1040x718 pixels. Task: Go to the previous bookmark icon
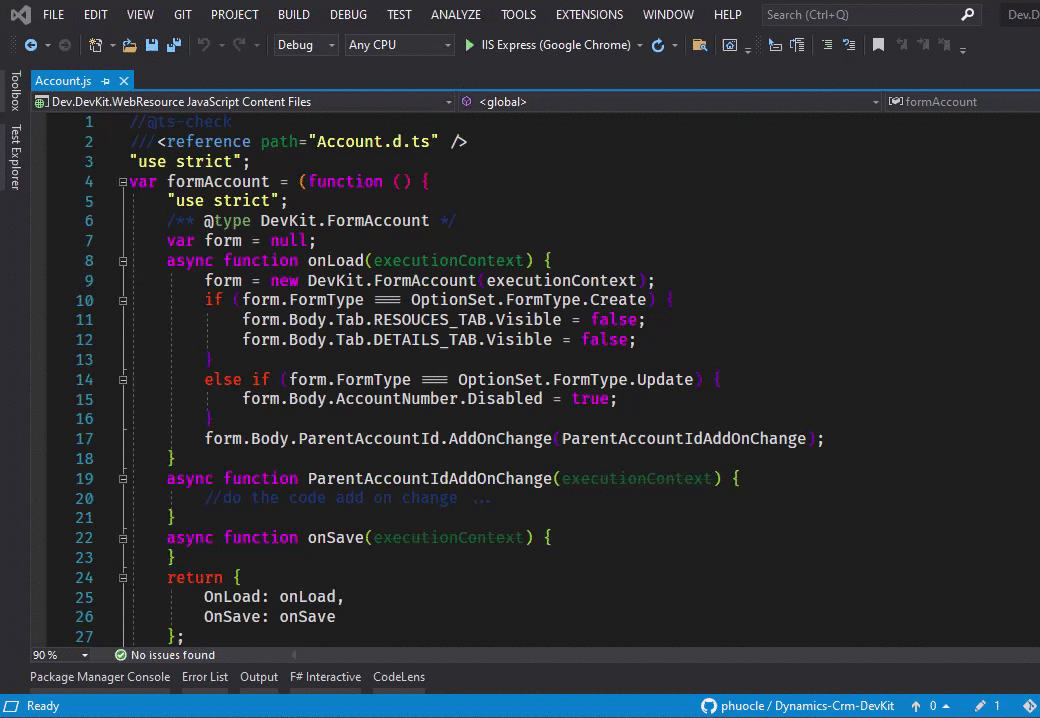pyautogui.click(x=901, y=45)
